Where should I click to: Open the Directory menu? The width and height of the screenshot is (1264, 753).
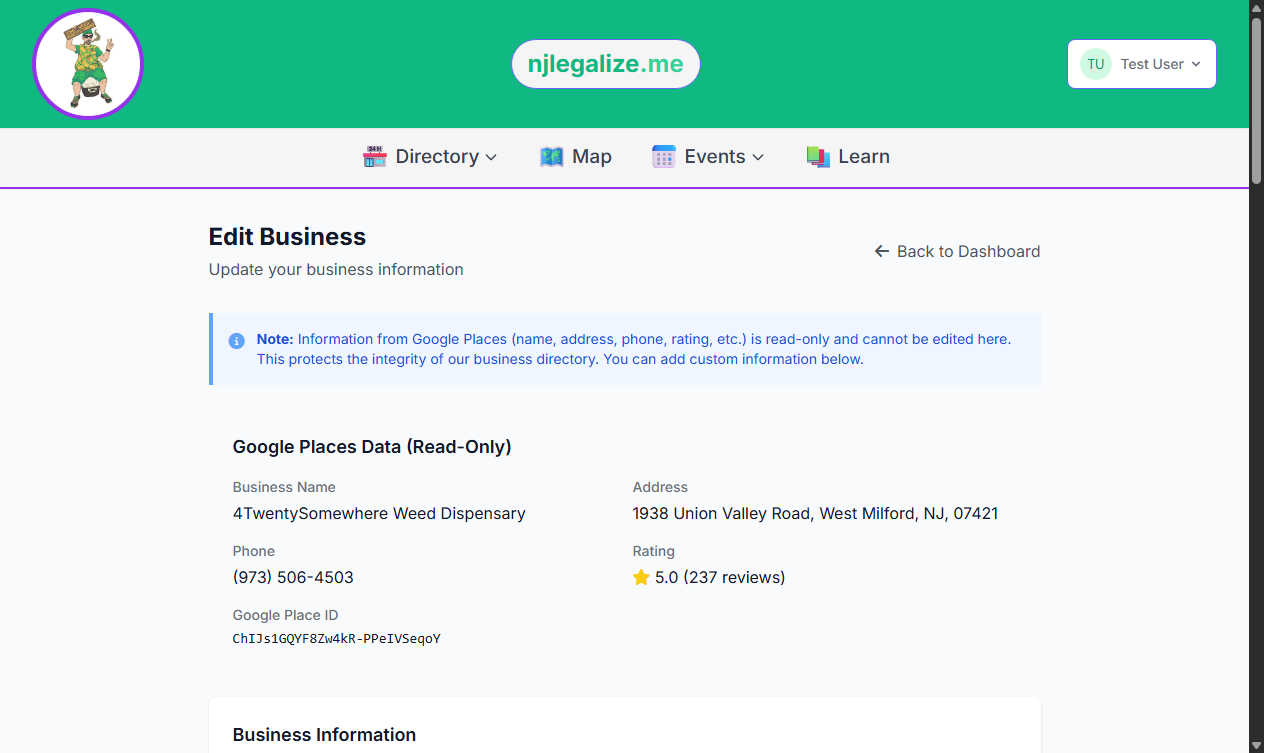point(430,156)
